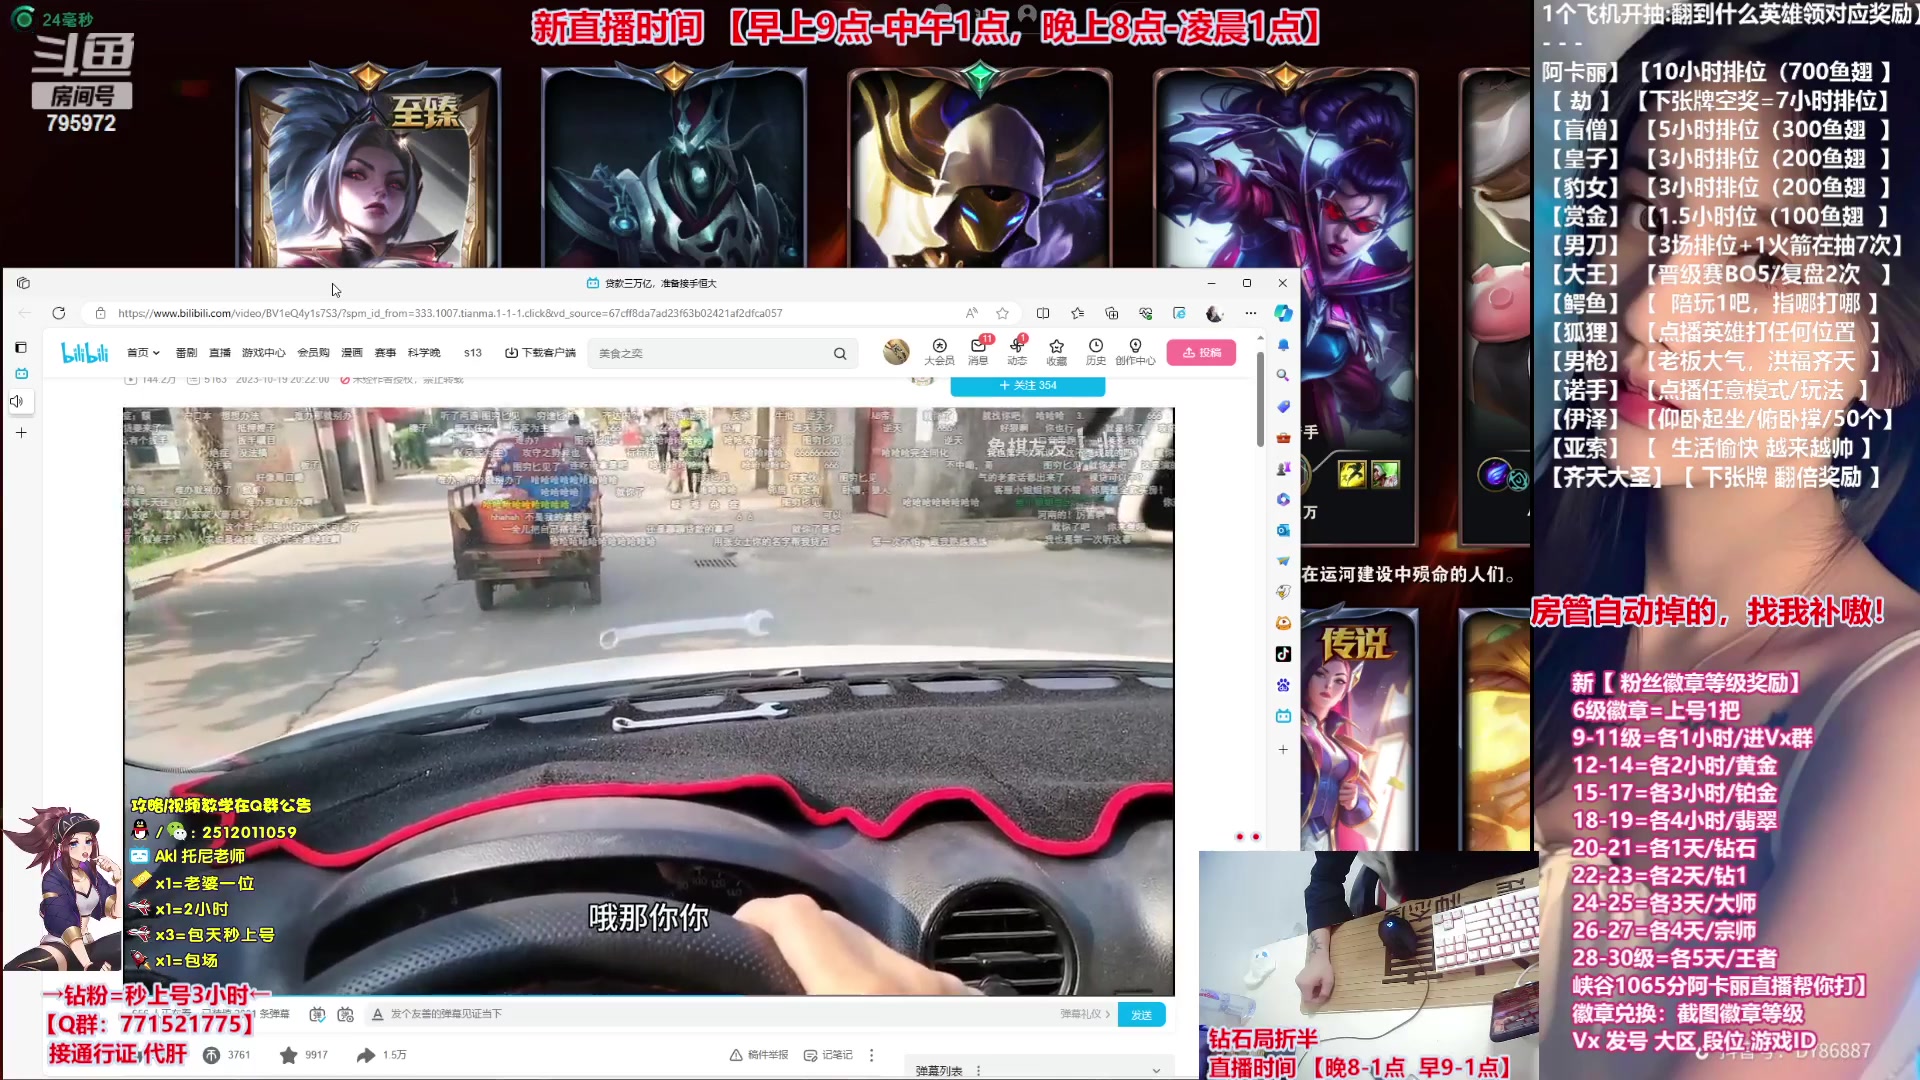This screenshot has width=1920, height=1080.
Task: Click the coin icon under video
Action: click(212, 1055)
